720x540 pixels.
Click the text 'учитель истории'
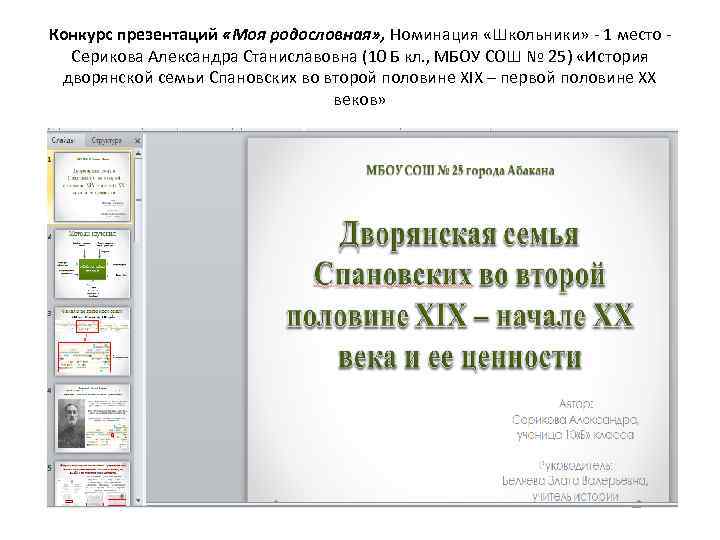pyautogui.click(x=575, y=496)
